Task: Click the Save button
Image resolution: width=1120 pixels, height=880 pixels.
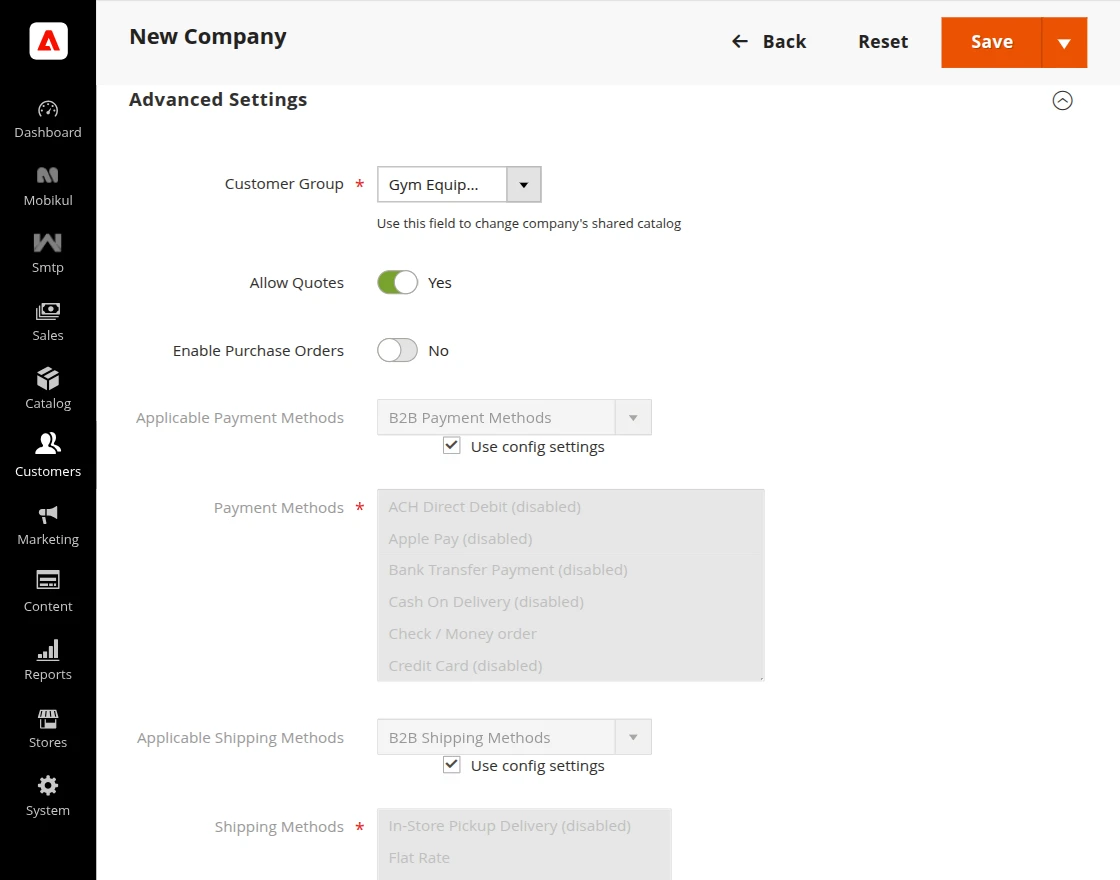Action: pyautogui.click(x=991, y=43)
